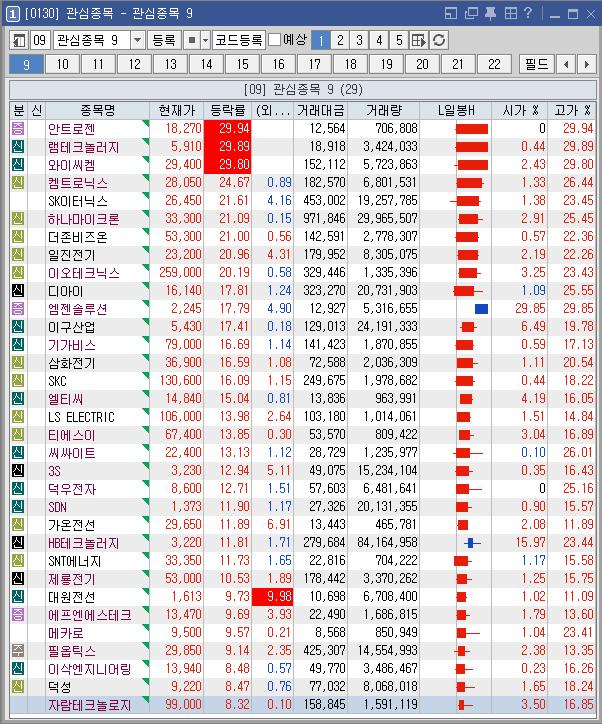
Task: Open the dropdown arrow next to the stop button
Action: click(x=205, y=40)
